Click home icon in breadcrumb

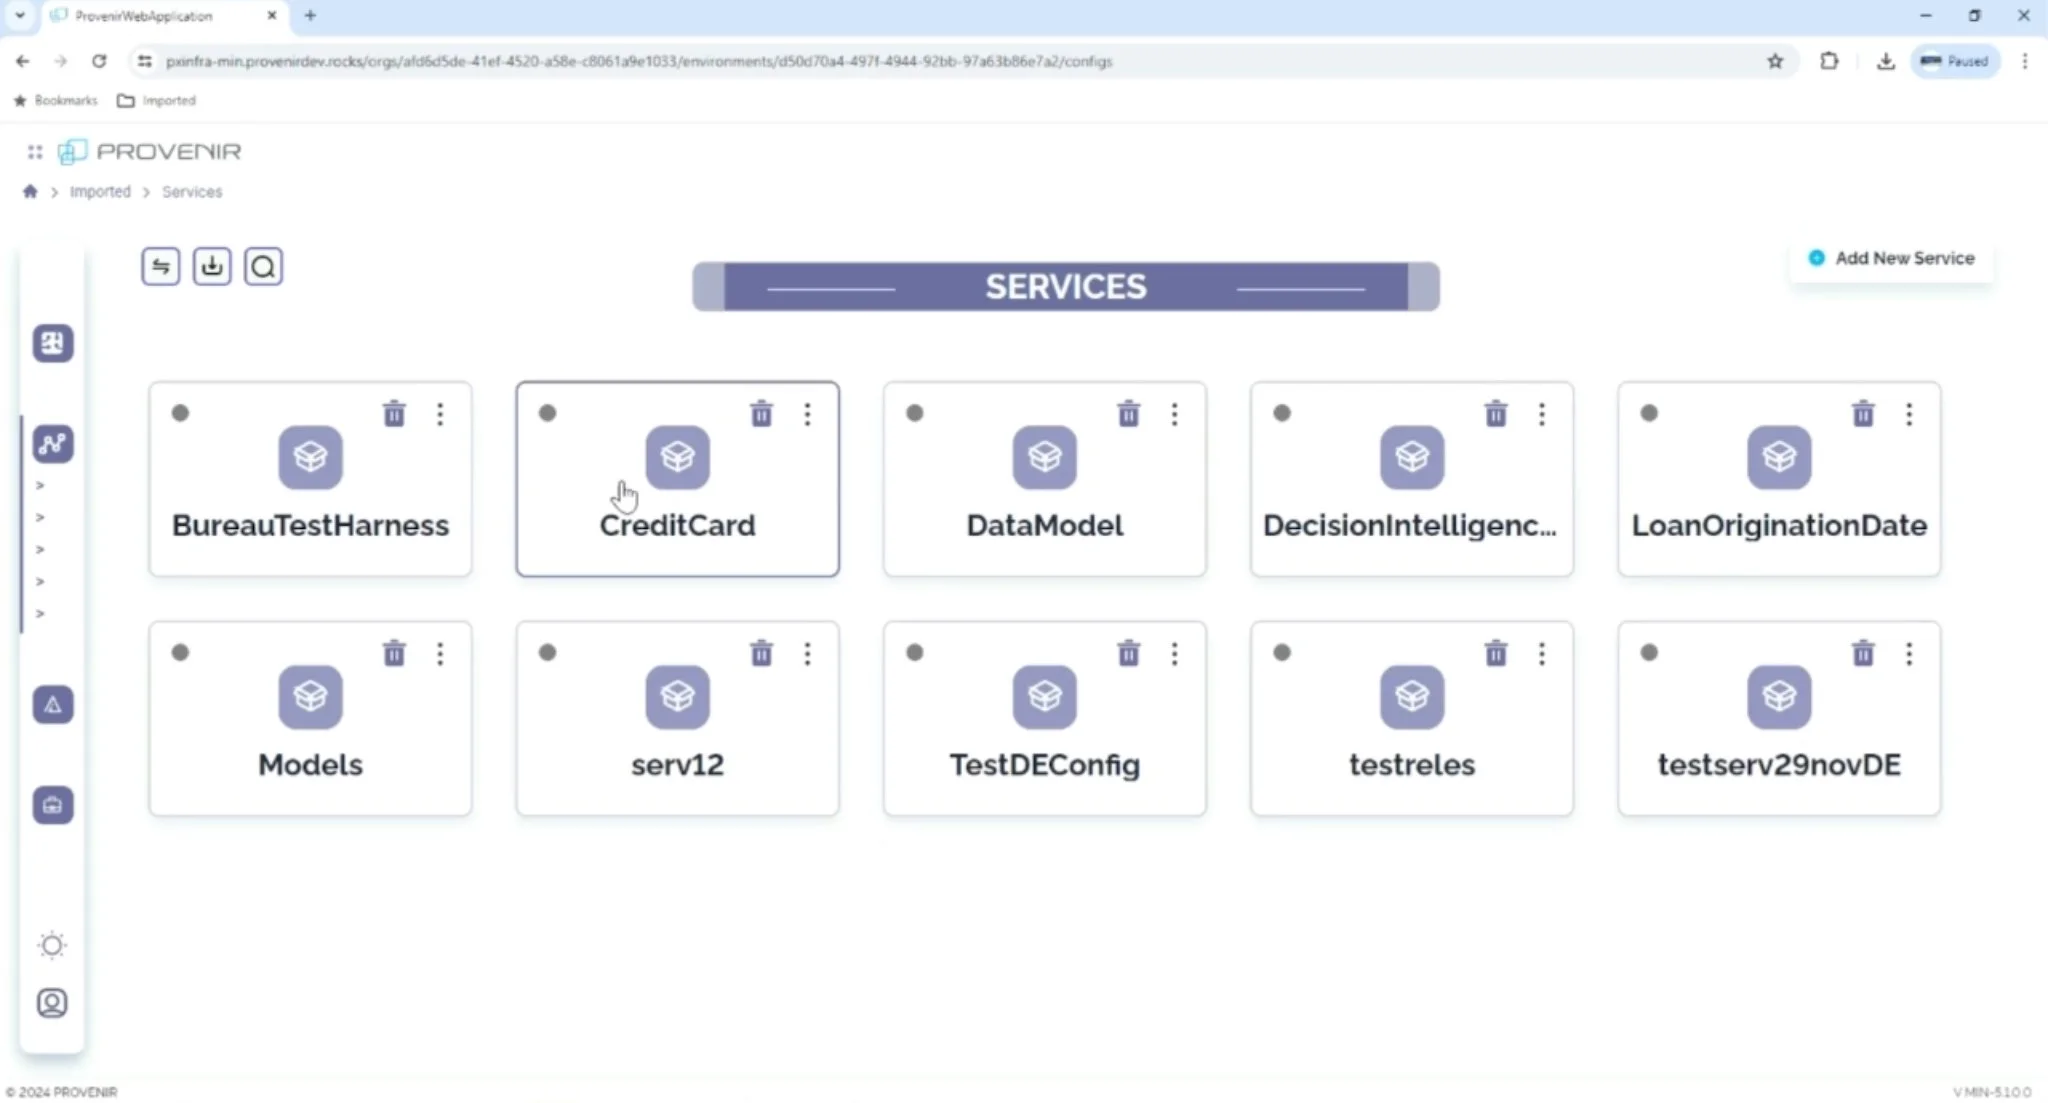coord(30,192)
